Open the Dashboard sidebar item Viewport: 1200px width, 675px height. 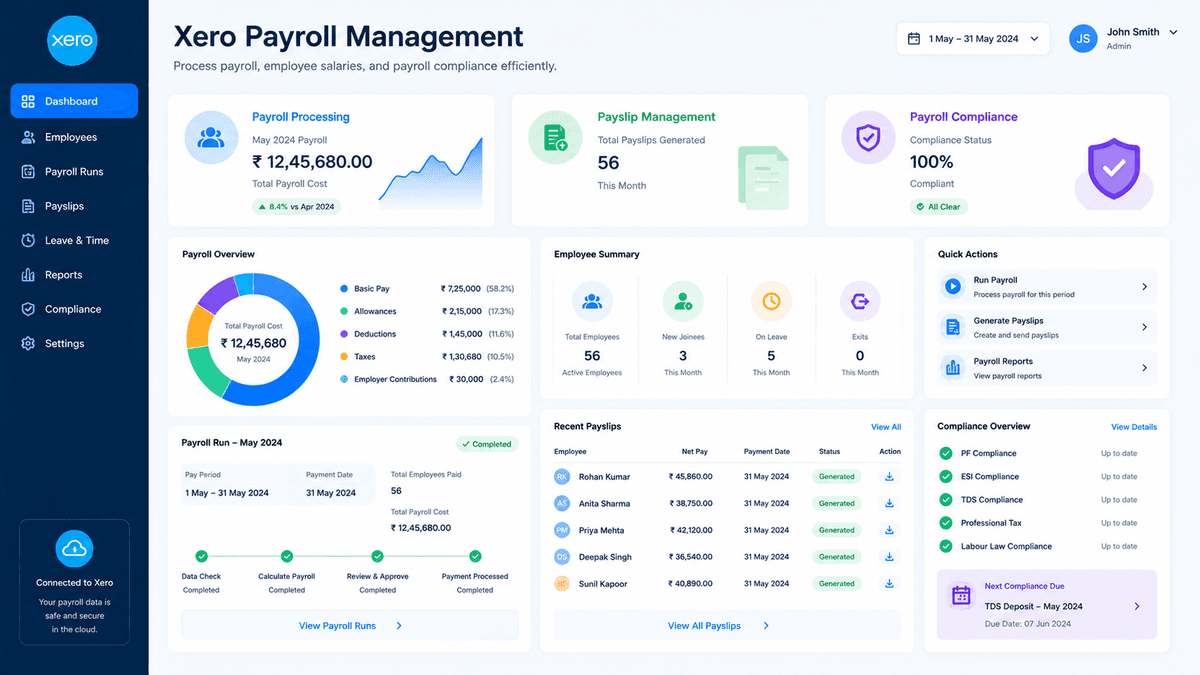[74, 101]
